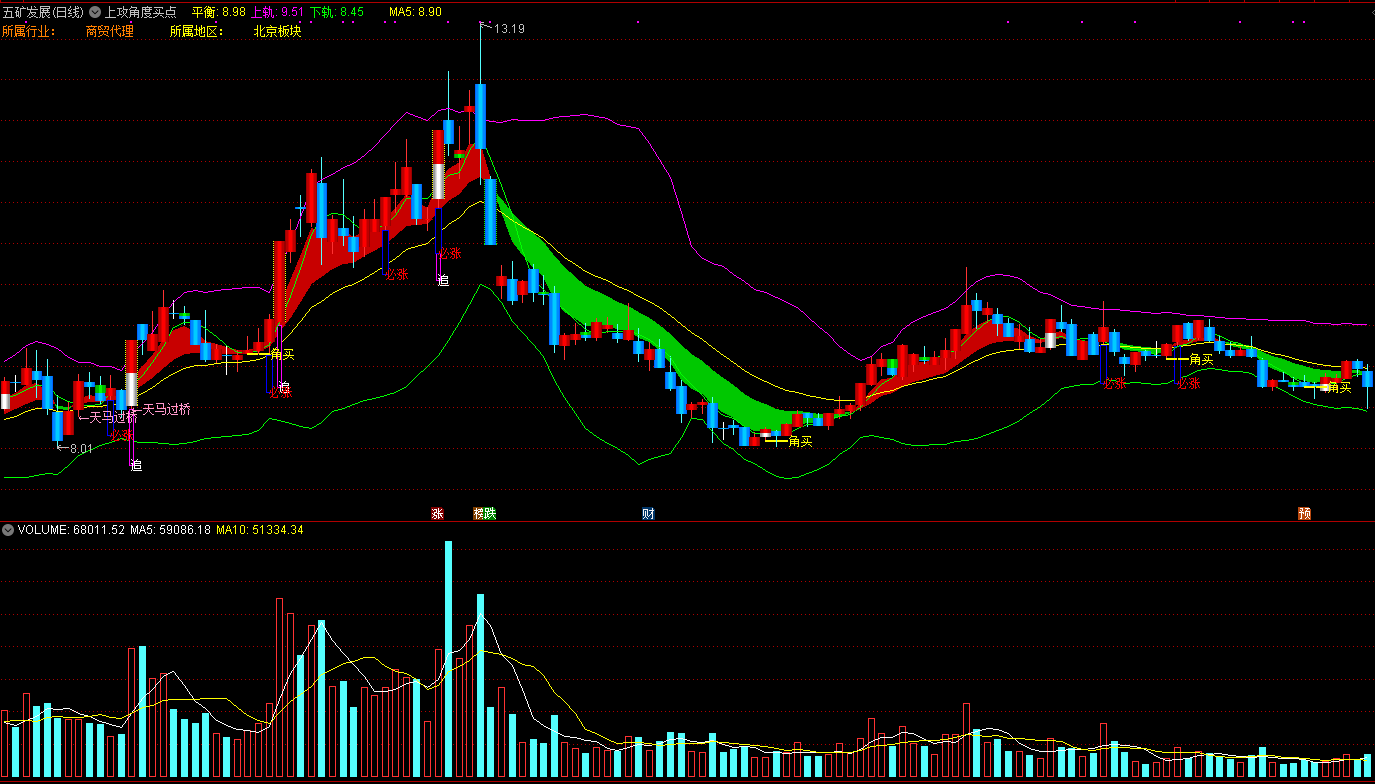
Task: Open the dropdown arrow beside 五矿发展(日线)
Action: point(94,13)
